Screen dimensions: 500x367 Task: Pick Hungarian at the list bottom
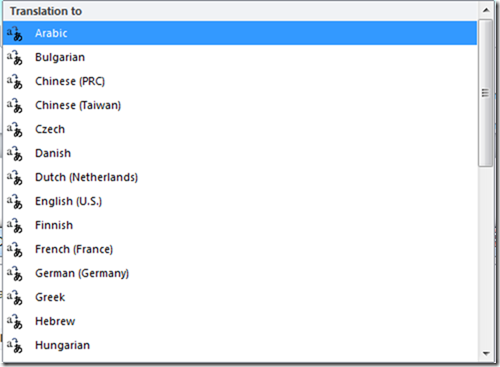pyautogui.click(x=240, y=345)
